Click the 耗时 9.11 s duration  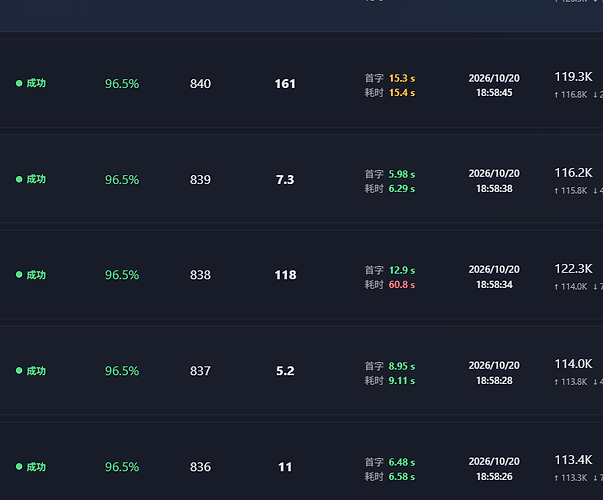coord(390,381)
